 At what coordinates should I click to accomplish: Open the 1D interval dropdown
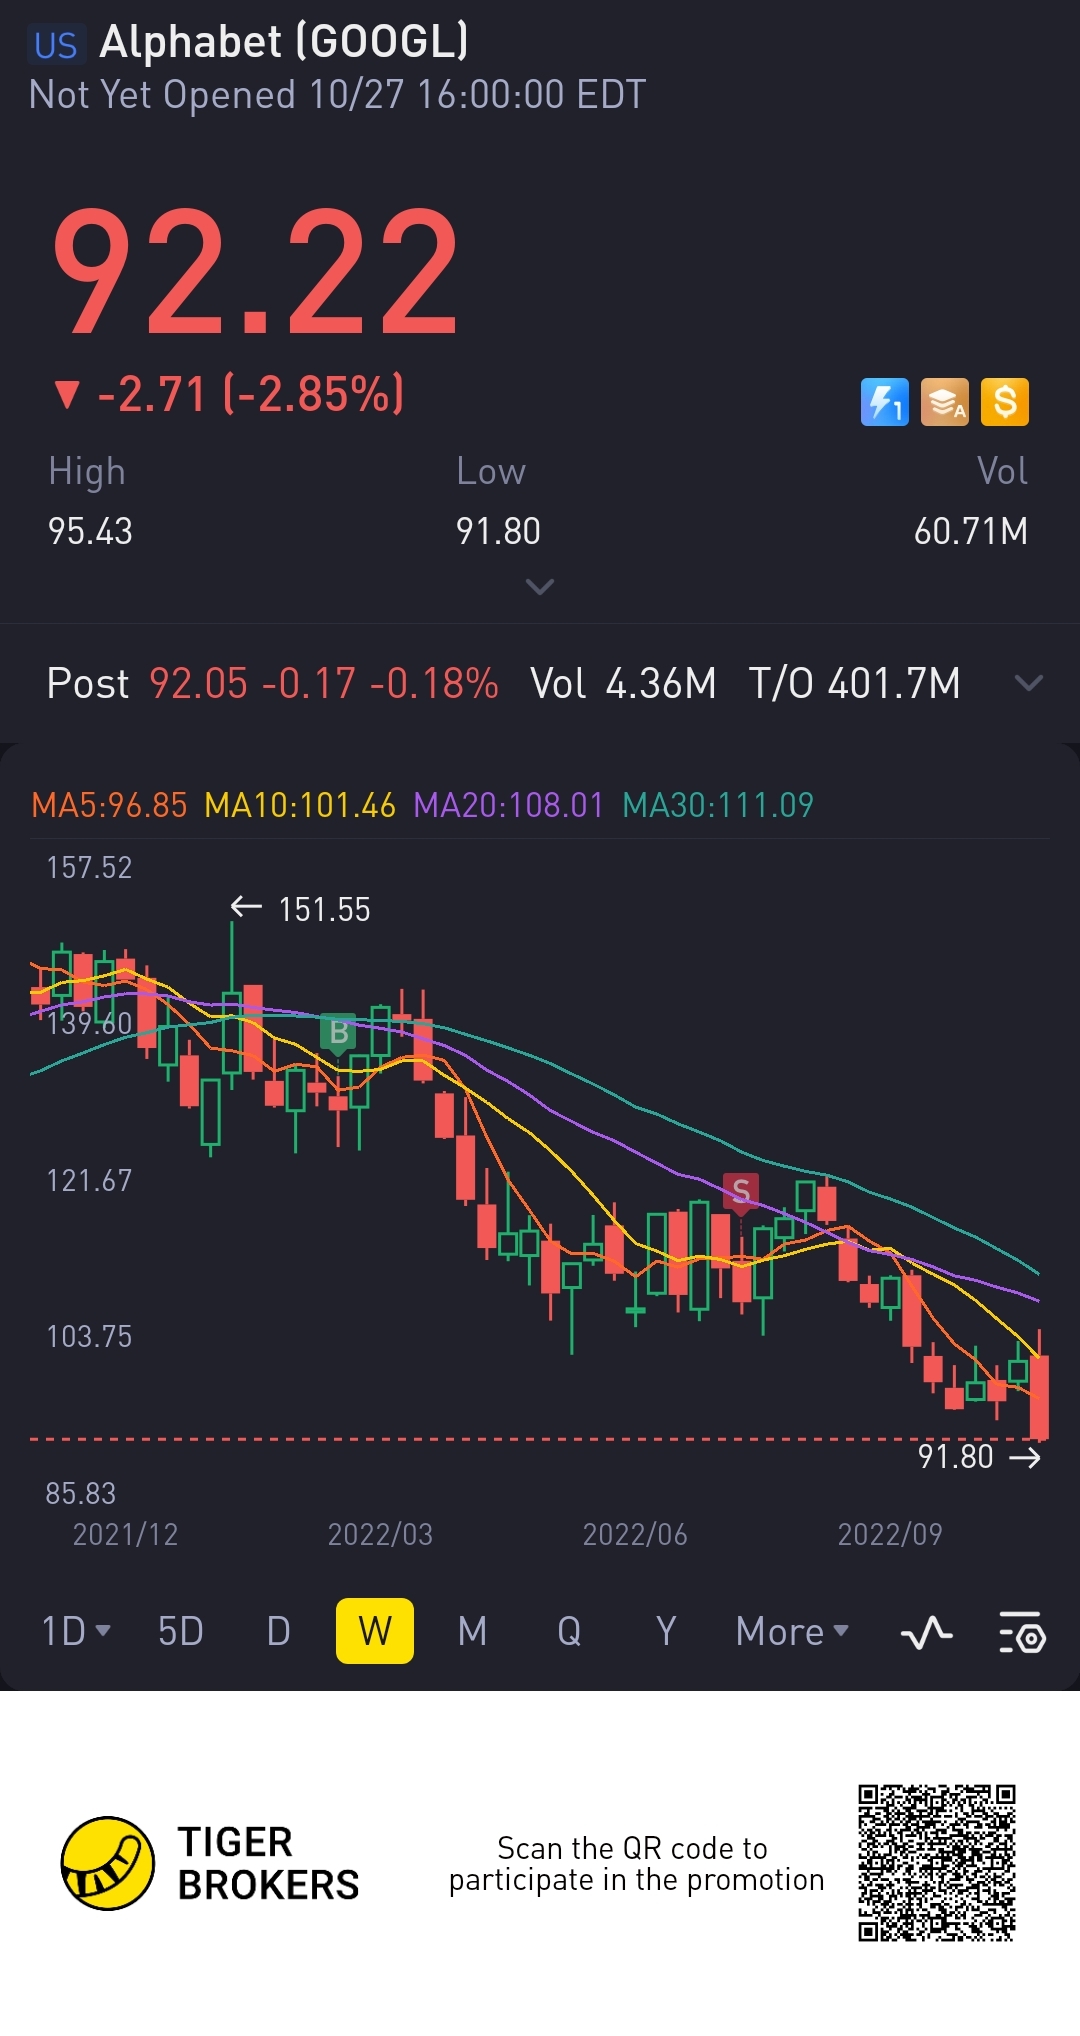tap(76, 1631)
